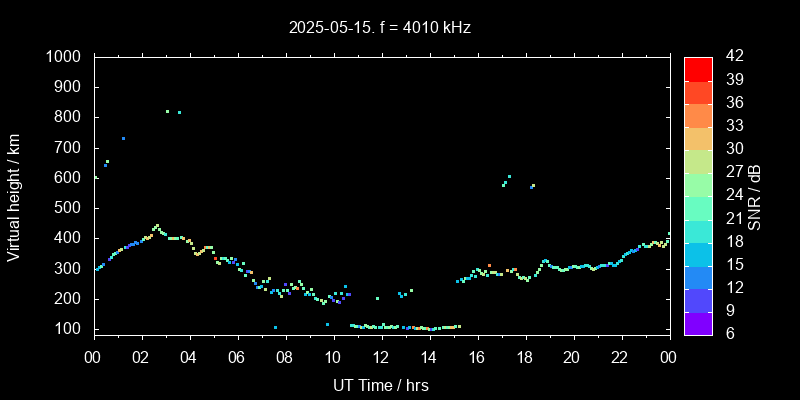Click the 42 label on the SNR colorbar
This screenshot has width=800, height=400.
coord(732,57)
